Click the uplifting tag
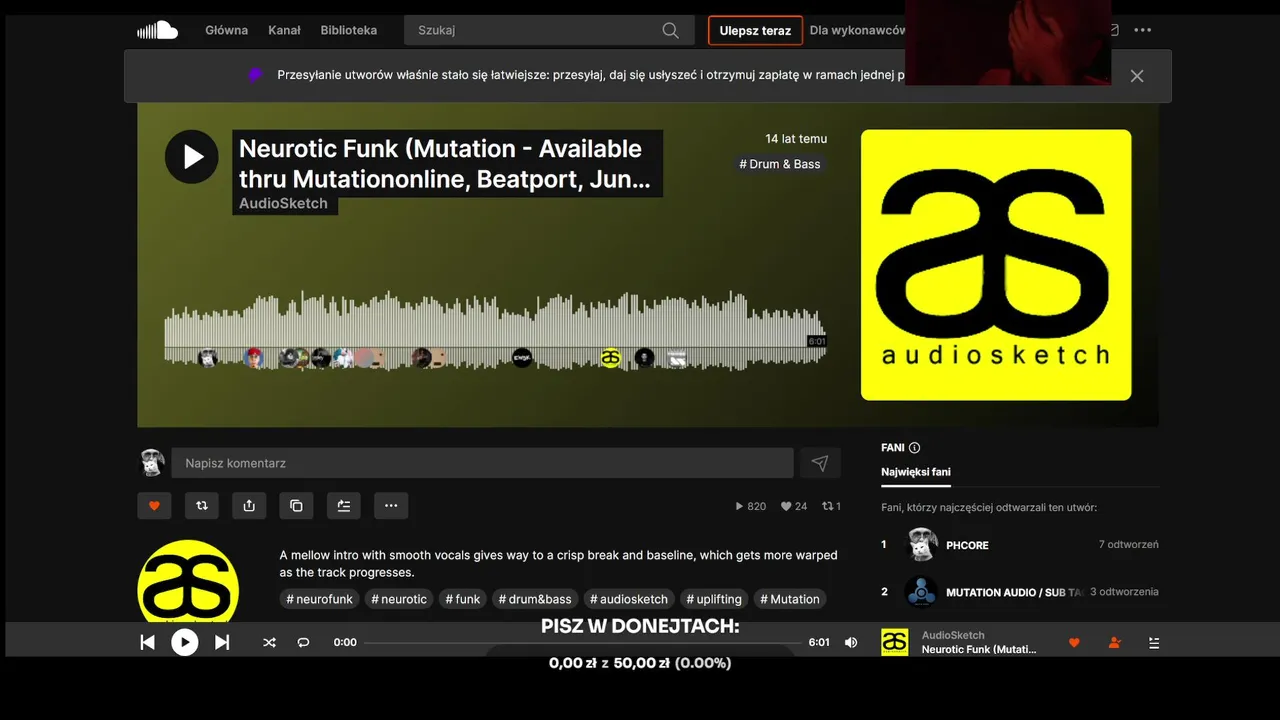Screen dimensions: 1280x720 click(x=714, y=599)
